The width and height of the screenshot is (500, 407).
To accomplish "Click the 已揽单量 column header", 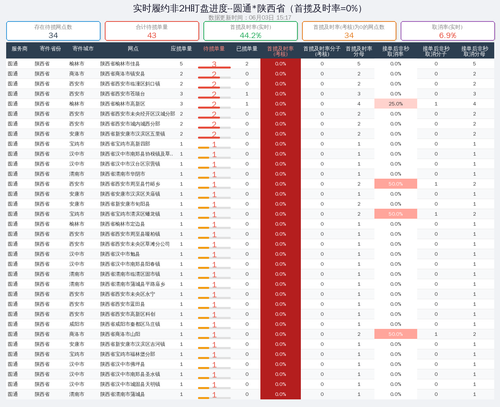I will coord(247,49).
